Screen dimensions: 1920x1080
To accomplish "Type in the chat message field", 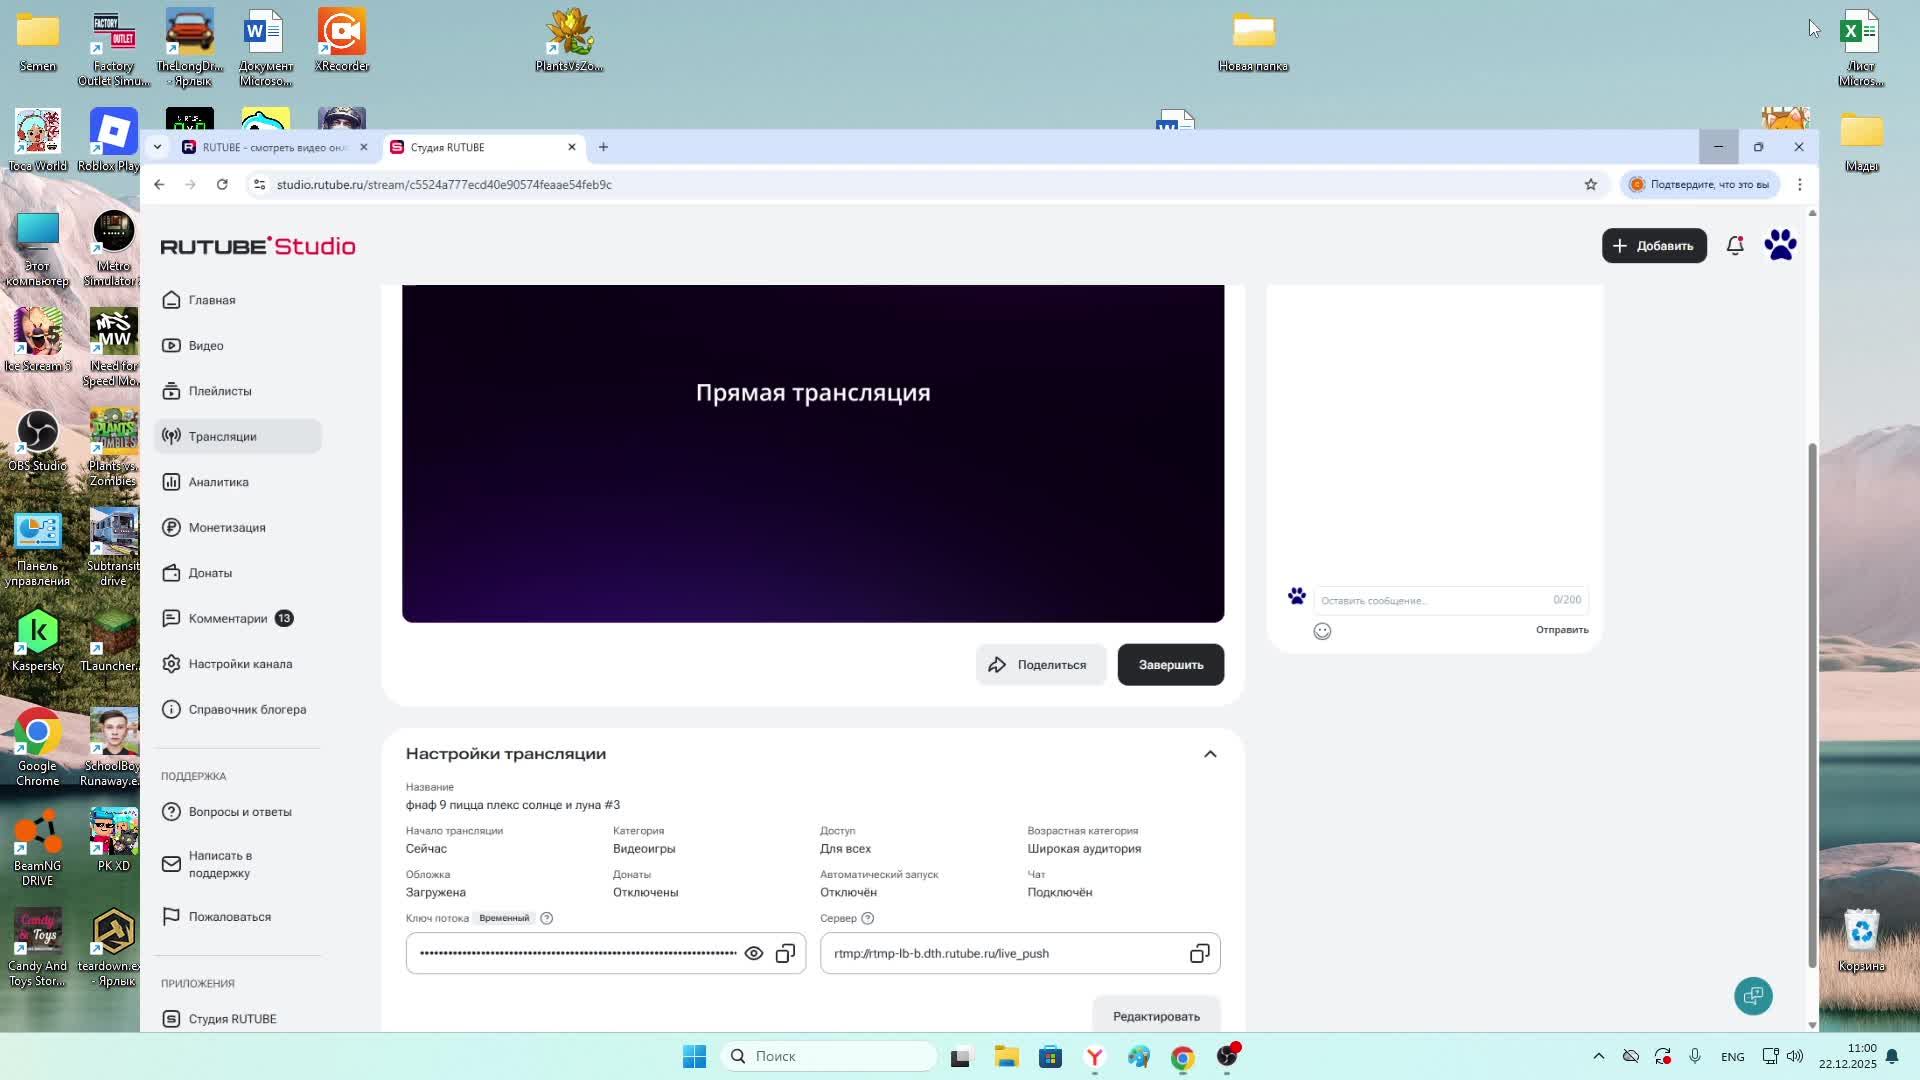I will pyautogui.click(x=1430, y=600).
